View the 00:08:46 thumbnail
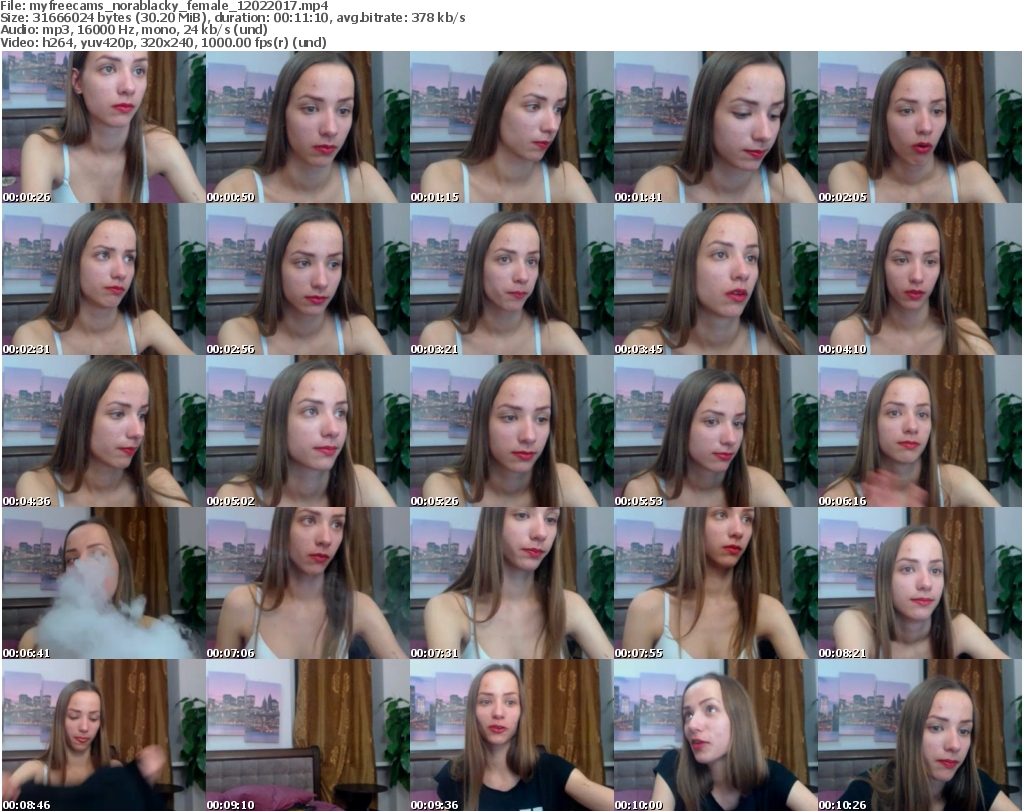 (103, 735)
